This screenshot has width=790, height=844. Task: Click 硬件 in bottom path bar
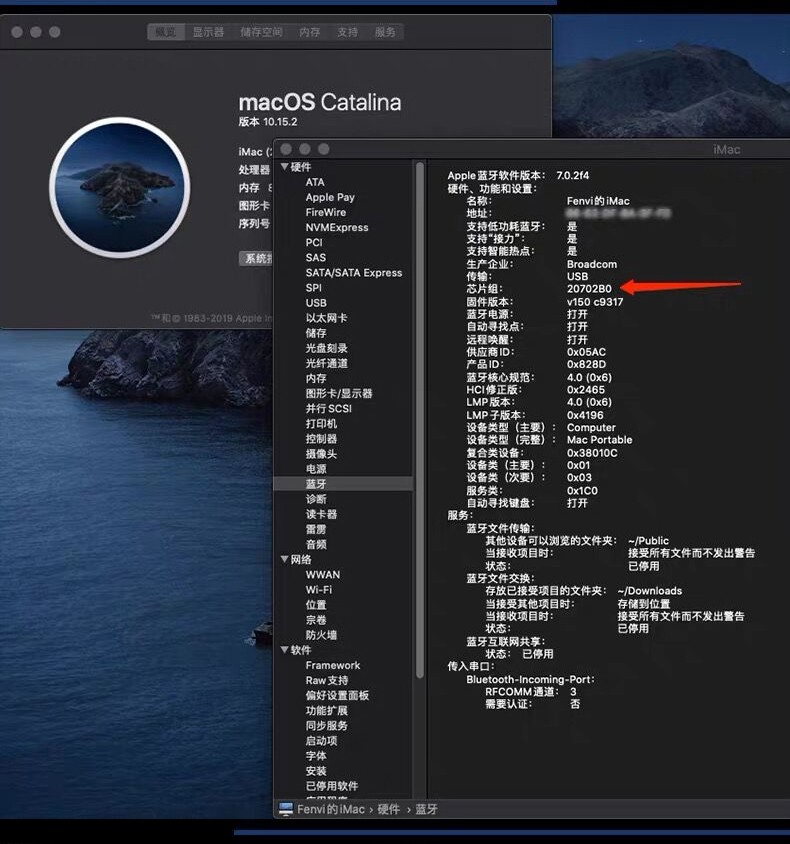(x=389, y=809)
